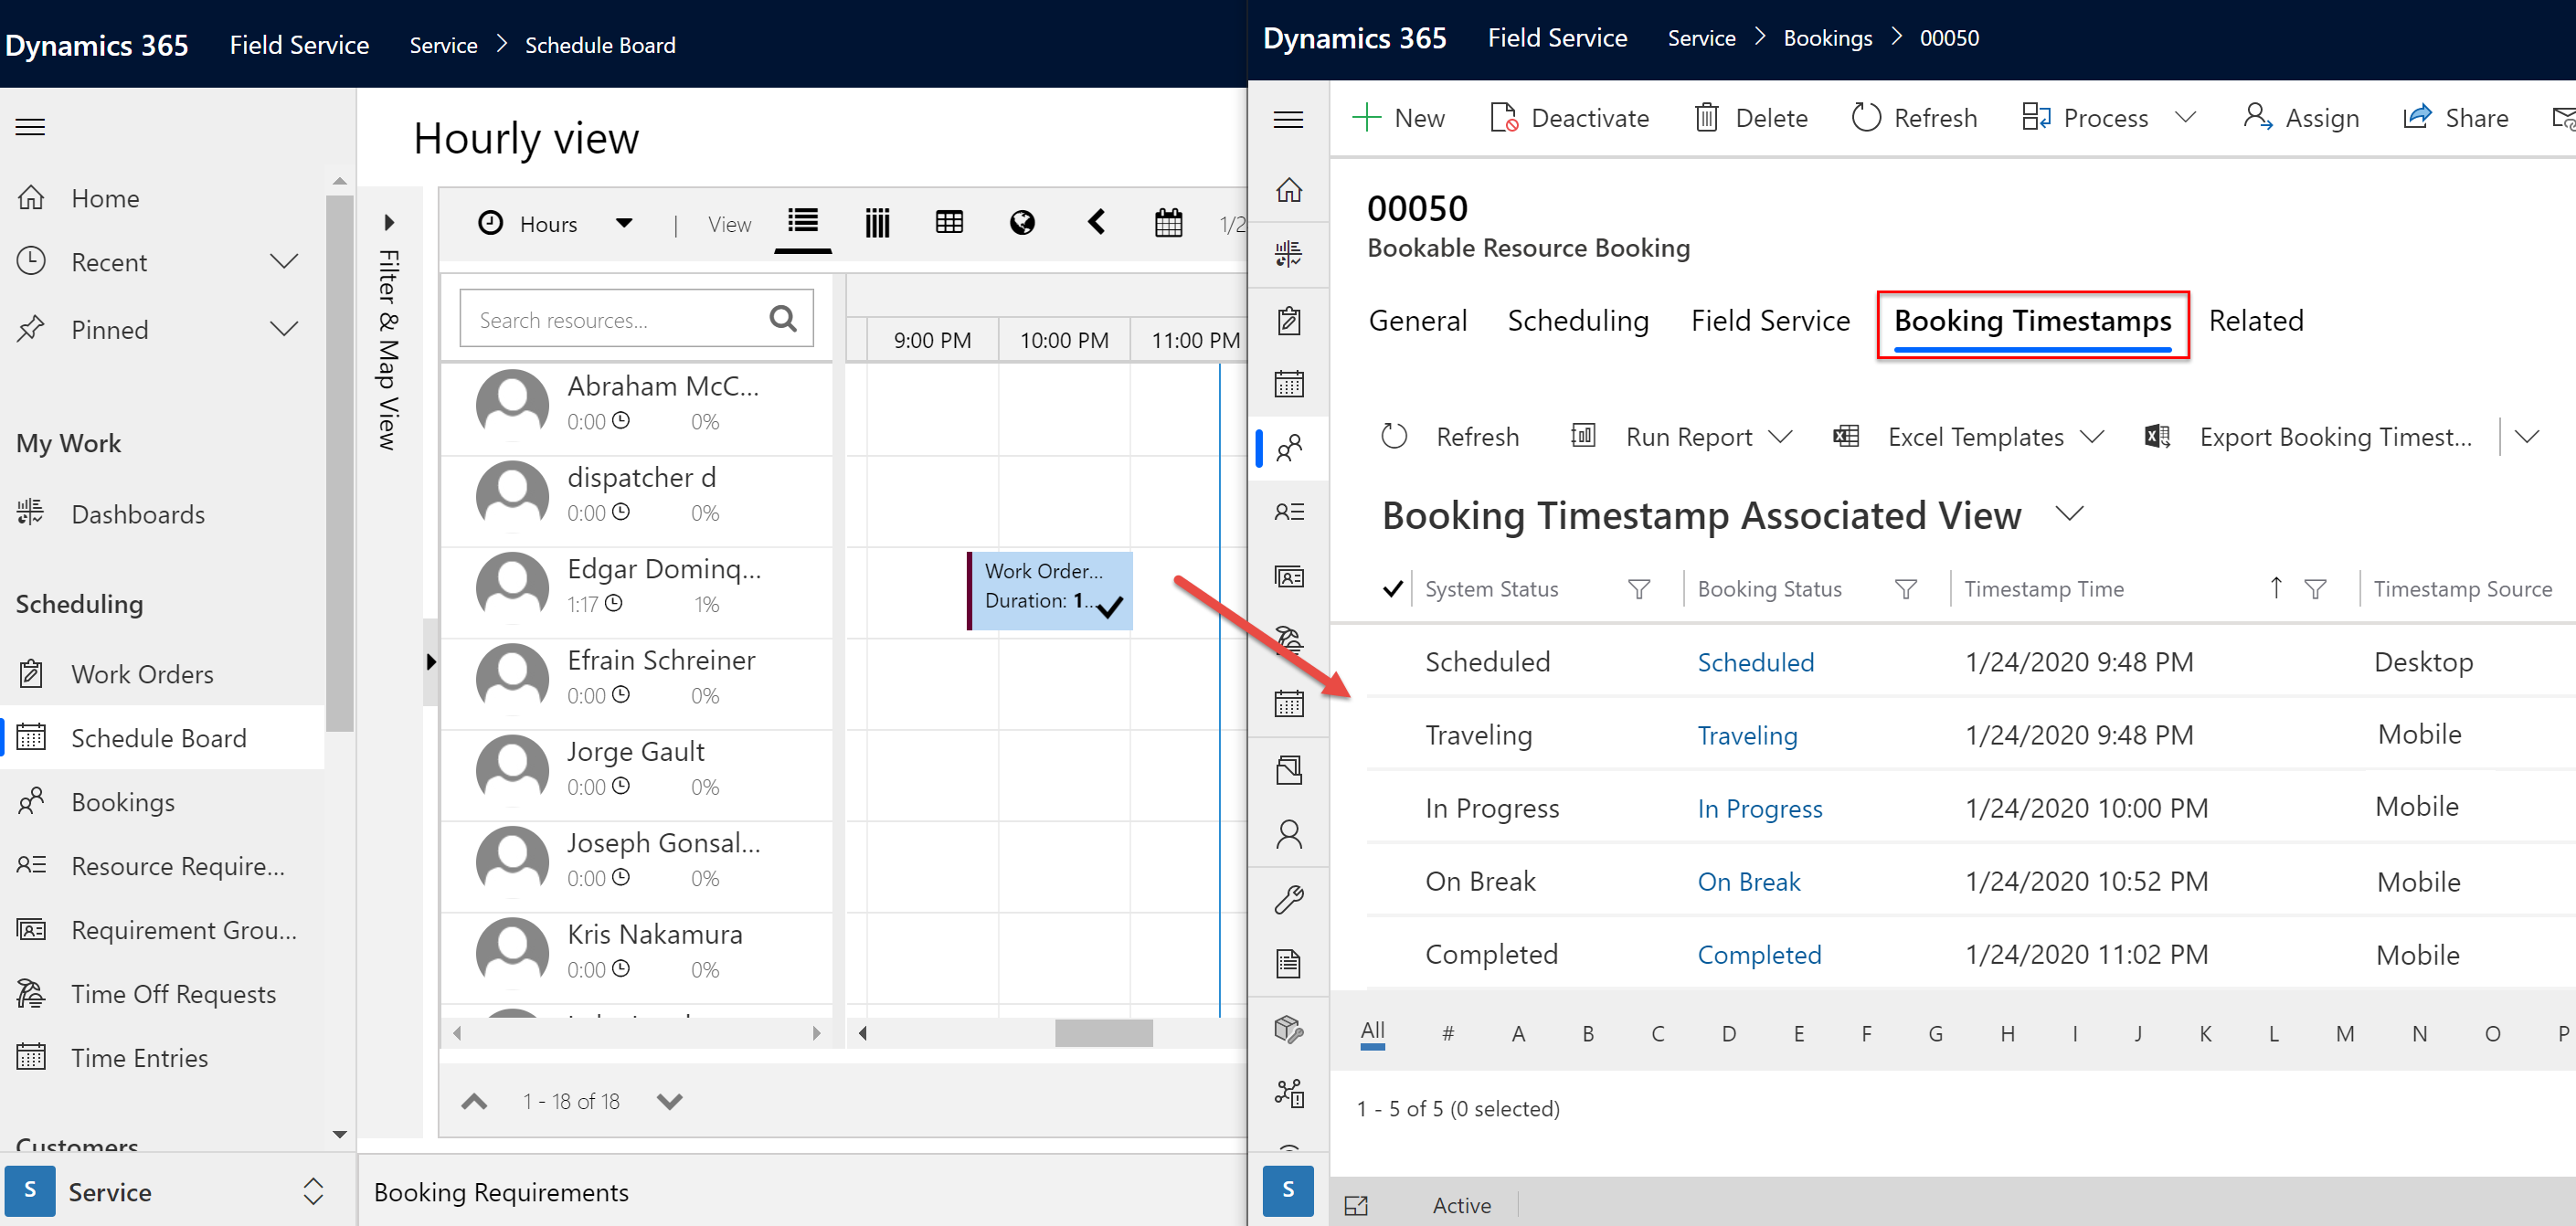Click the Traveling booking status link

(x=1744, y=735)
